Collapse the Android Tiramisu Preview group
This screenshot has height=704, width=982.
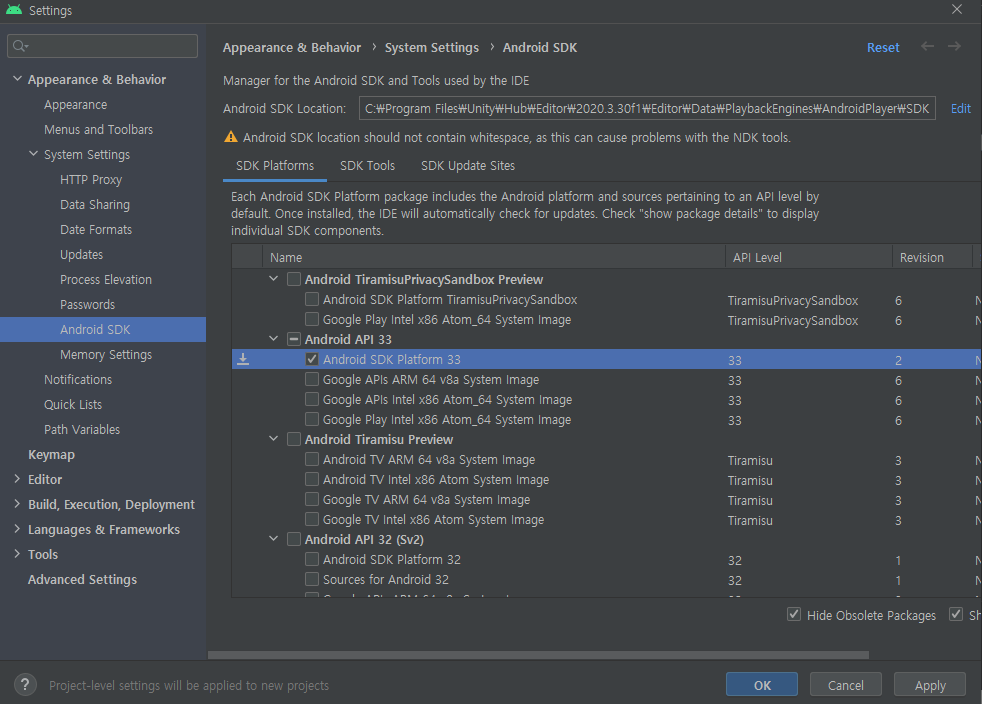pos(274,439)
